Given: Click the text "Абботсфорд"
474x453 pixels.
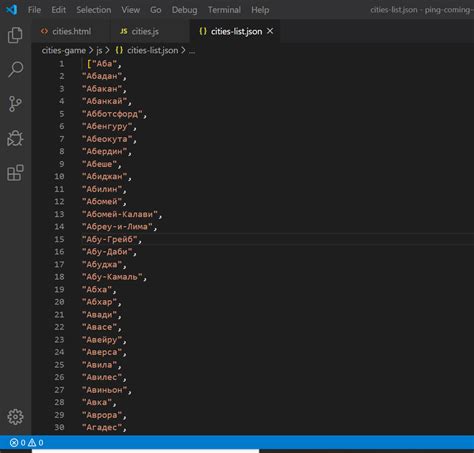Looking at the screenshot, I should pyautogui.click(x=112, y=114).
